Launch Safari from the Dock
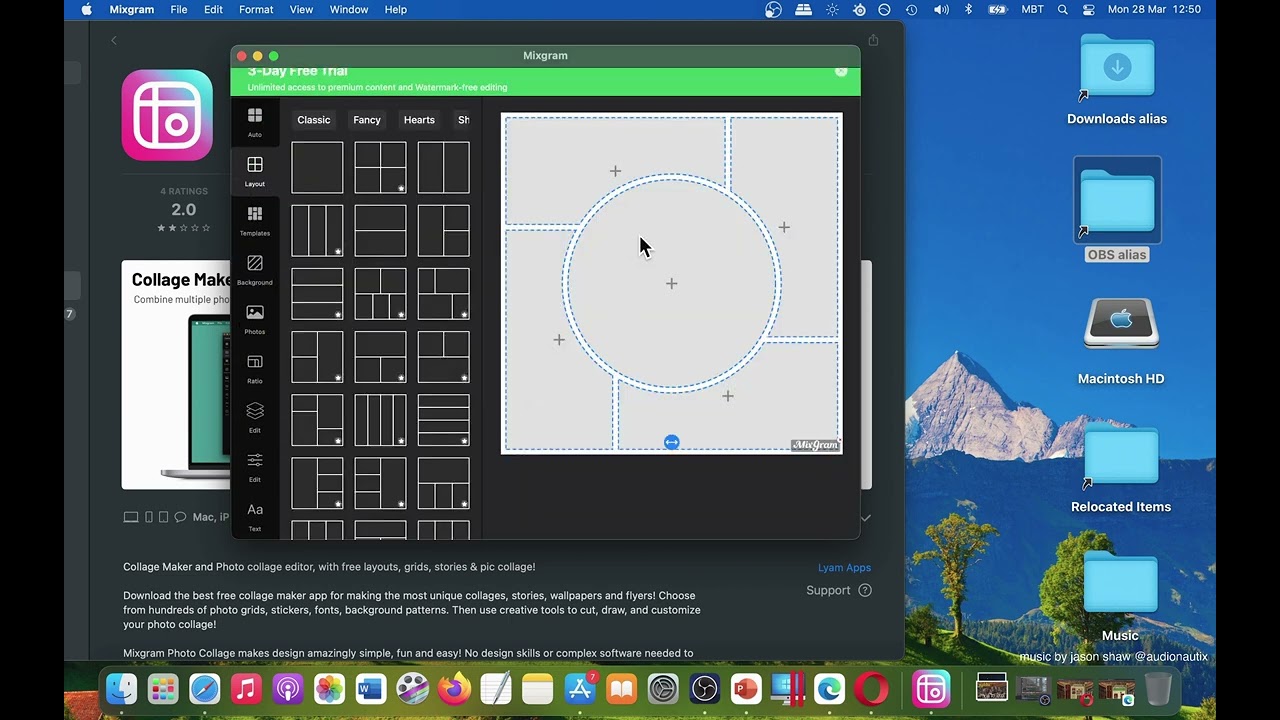The image size is (1280, 720). [x=204, y=689]
